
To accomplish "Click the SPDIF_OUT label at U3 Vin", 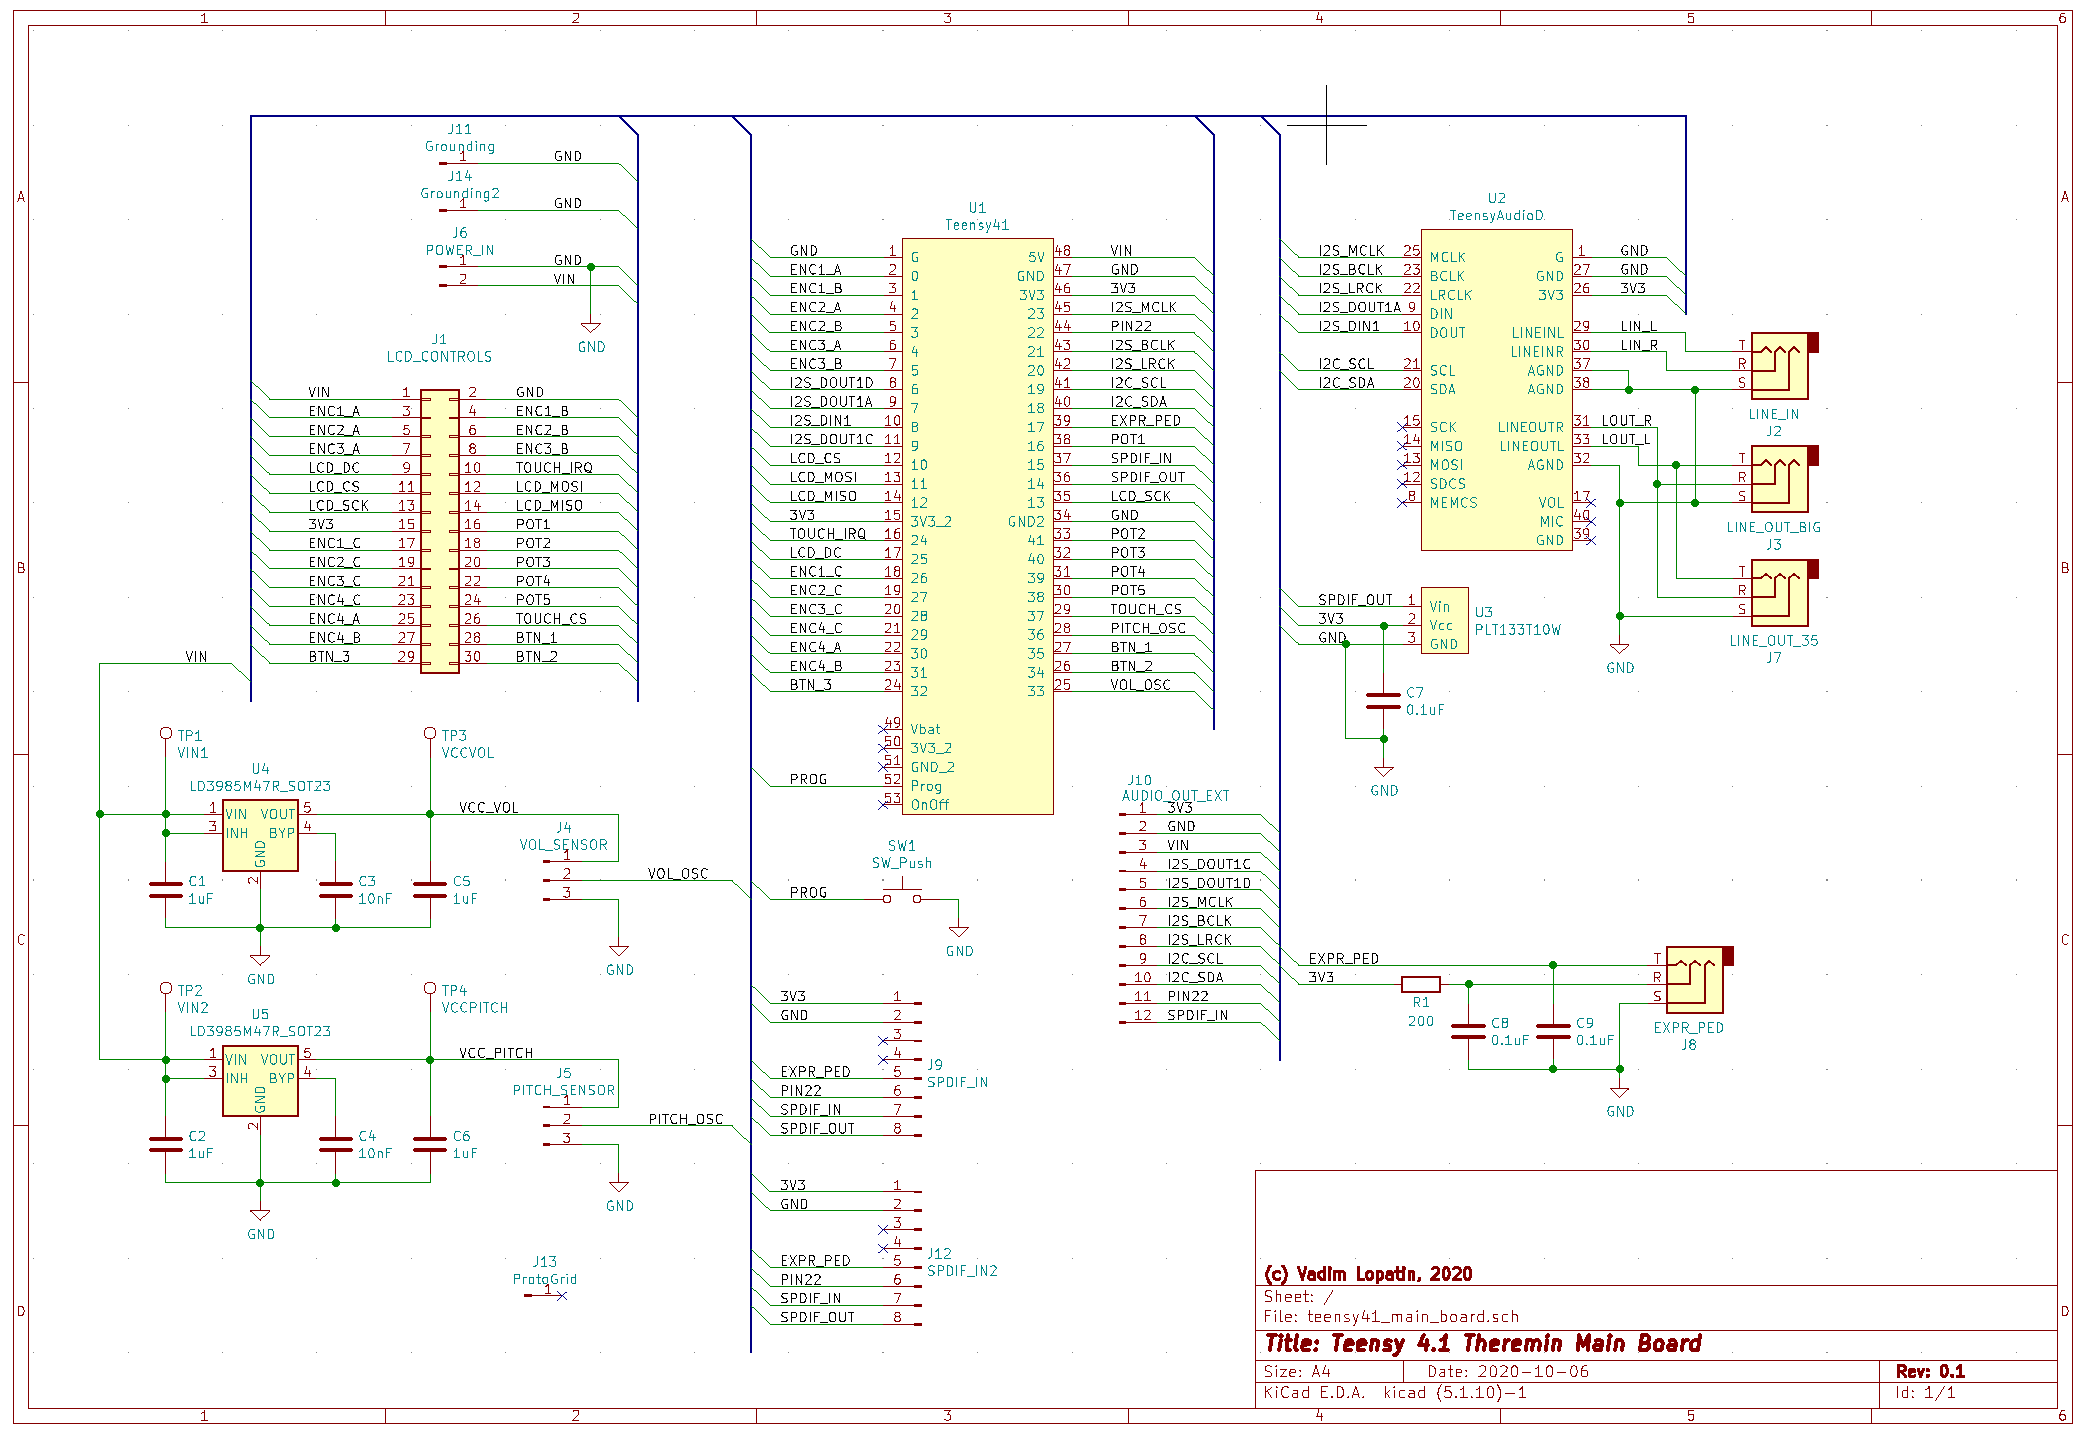I will point(1355,599).
